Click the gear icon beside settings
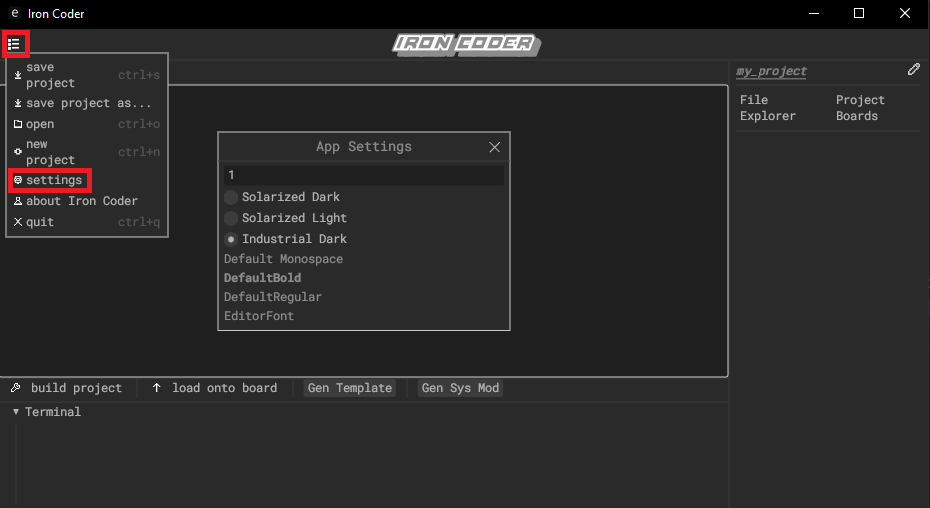Screen dimensions: 930x508 18,180
